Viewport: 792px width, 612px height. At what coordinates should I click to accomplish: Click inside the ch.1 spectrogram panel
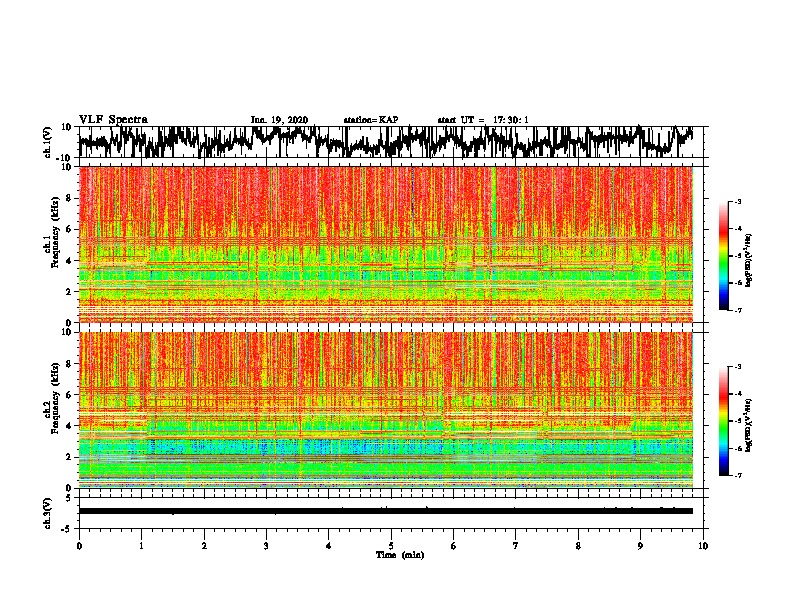(x=385, y=244)
